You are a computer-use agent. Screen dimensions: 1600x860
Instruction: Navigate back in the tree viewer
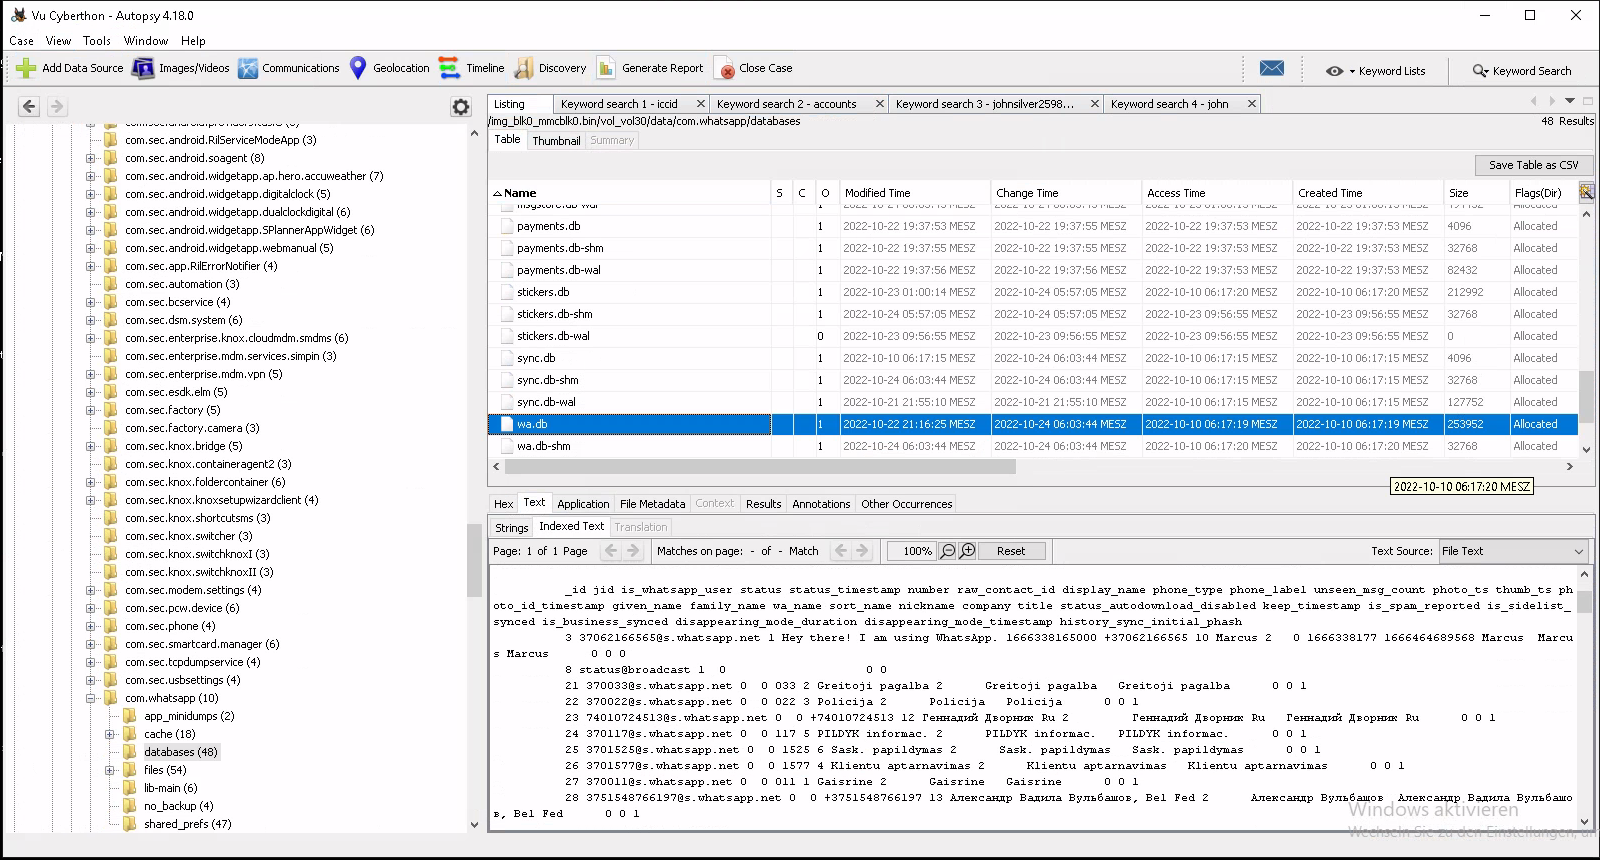pos(29,106)
